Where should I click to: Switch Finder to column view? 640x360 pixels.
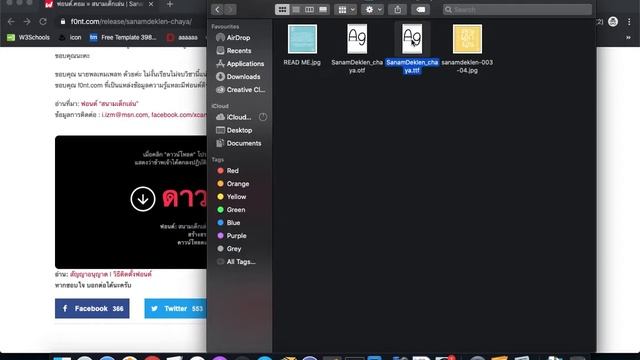tap(309, 9)
